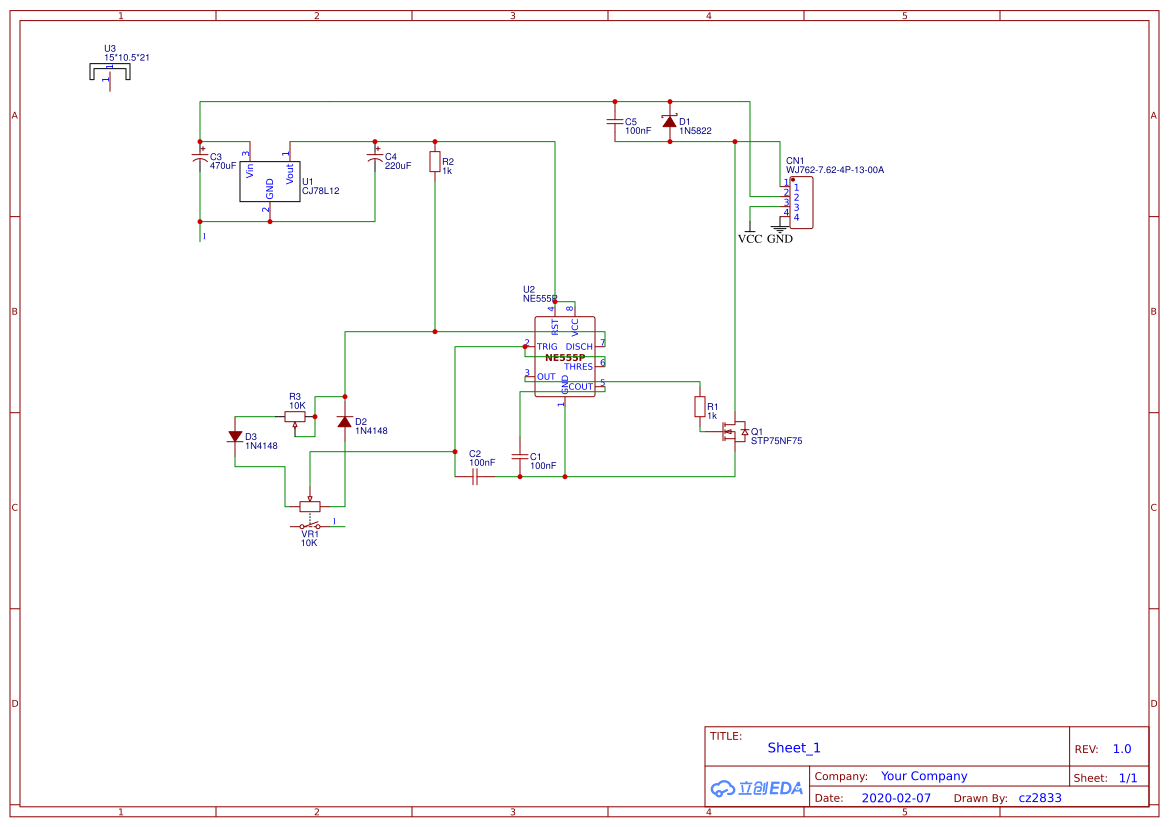The height and width of the screenshot is (827, 1169).
Task: Select the C2 capacitor symbol
Action: click(475, 477)
